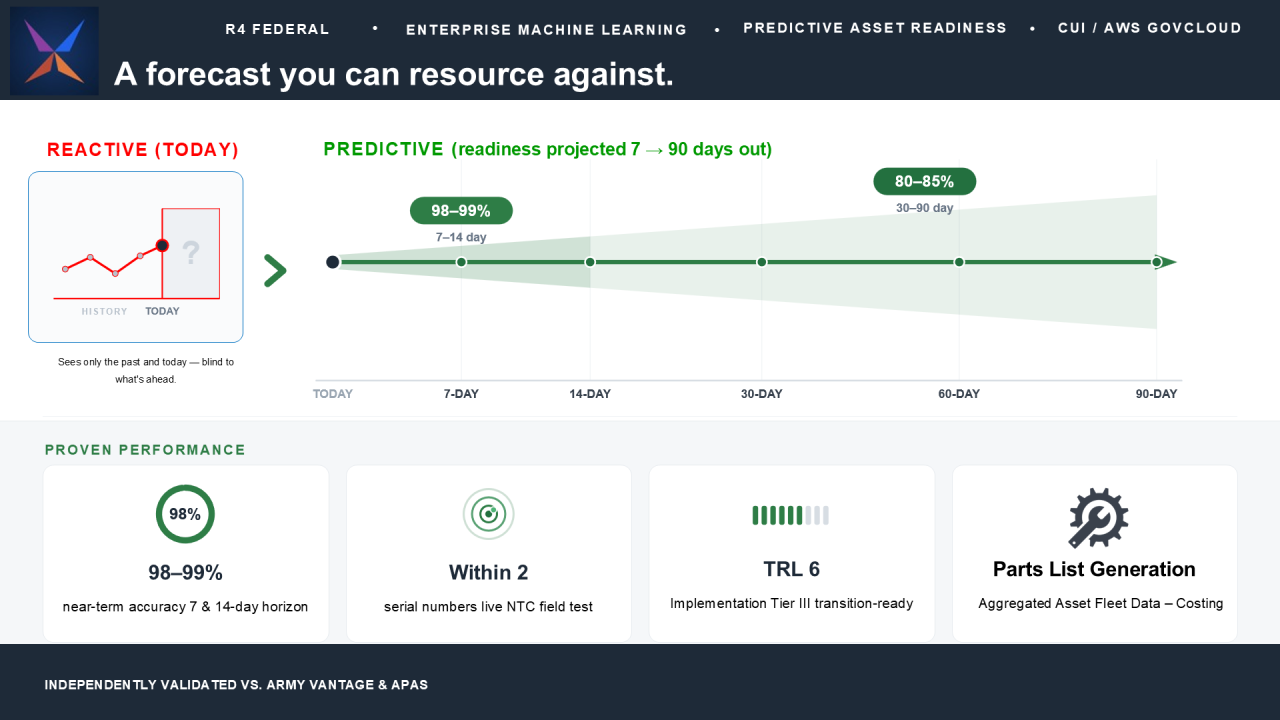The image size is (1280, 720).
Task: Click the 7-DAY axis label
Action: 461,394
